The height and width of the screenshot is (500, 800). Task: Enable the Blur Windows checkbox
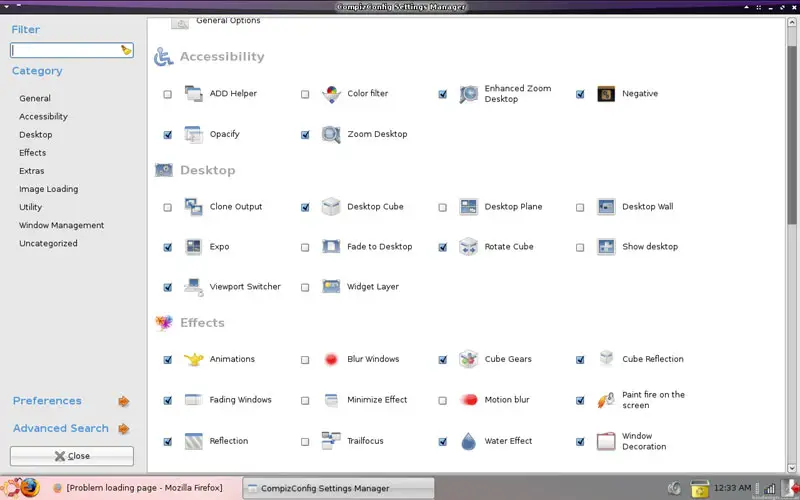[x=305, y=360]
